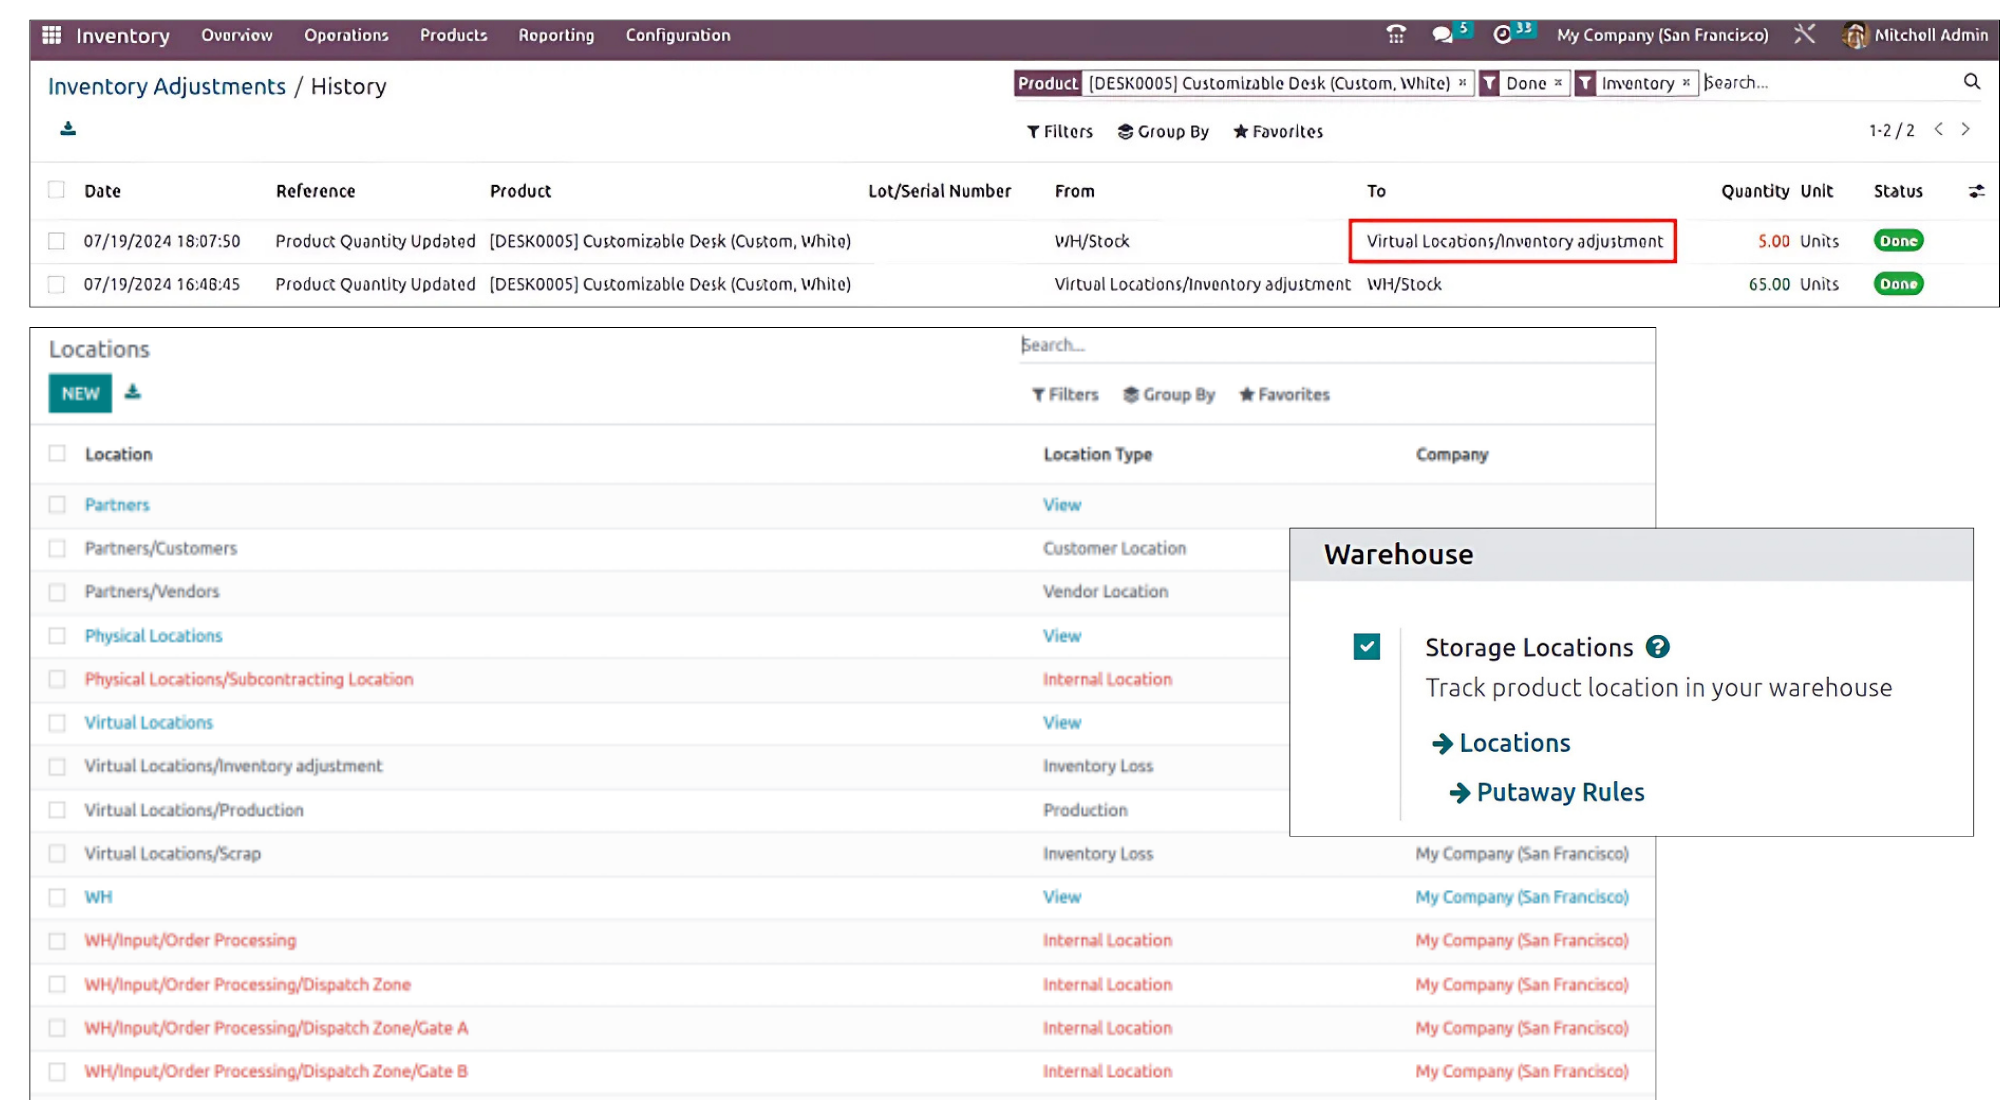Click the support headset icon in navbar
The image size is (2000, 1100).
pos(1396,35)
